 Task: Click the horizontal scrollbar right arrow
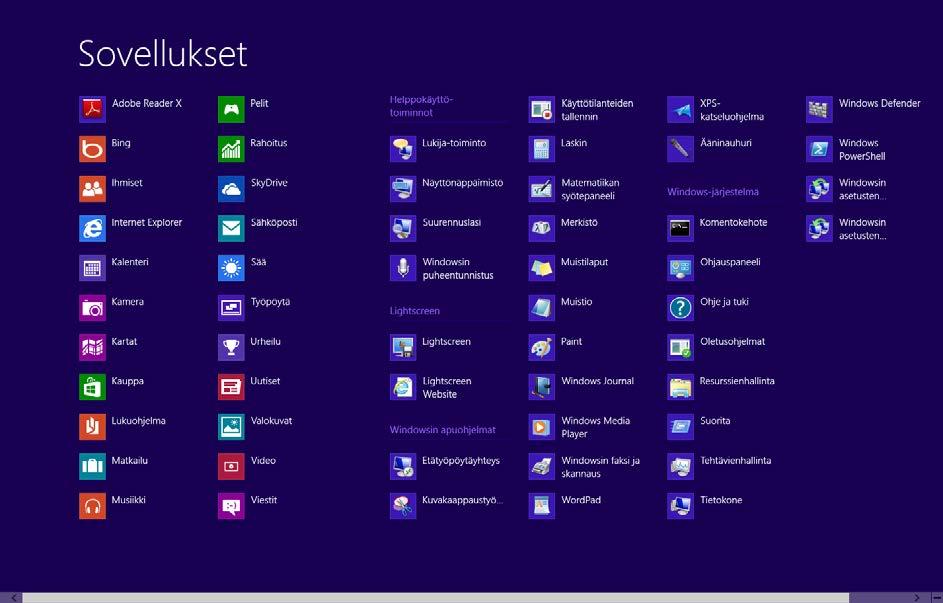coord(917,598)
